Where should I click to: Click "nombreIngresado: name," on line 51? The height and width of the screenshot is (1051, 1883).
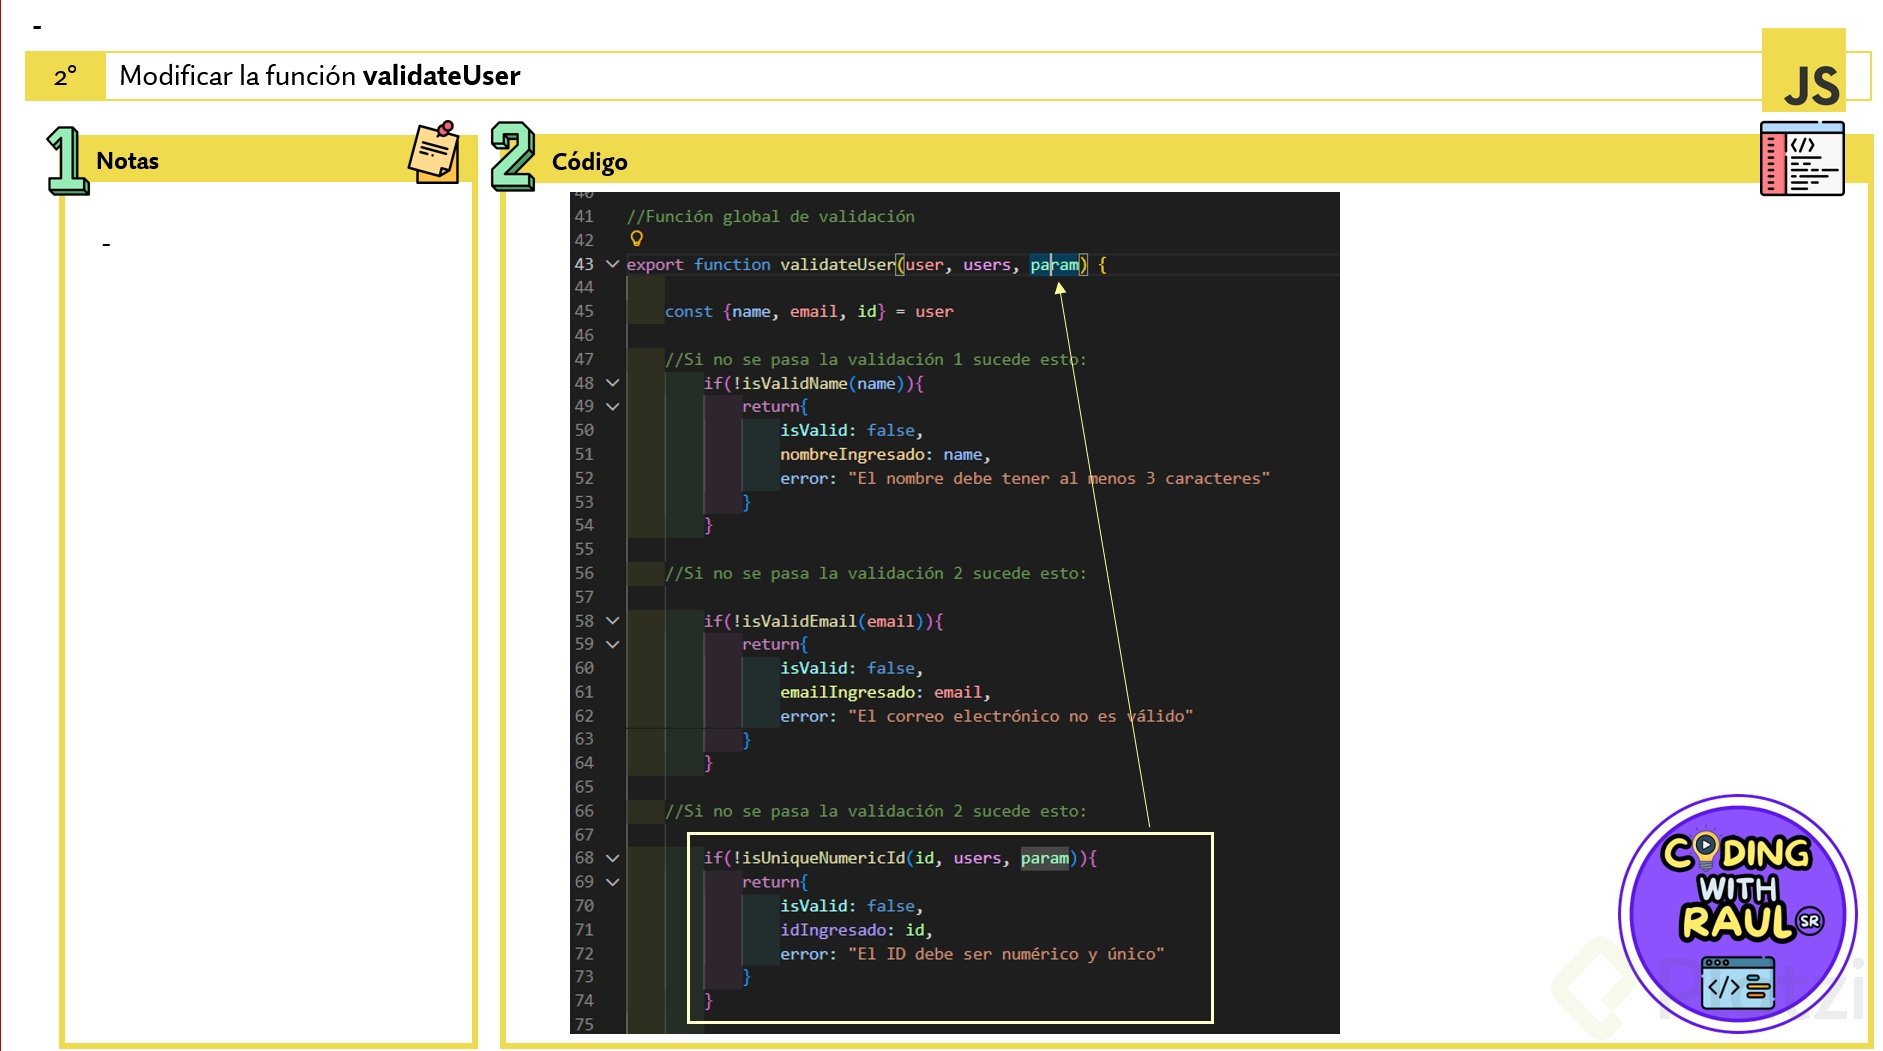885,455
